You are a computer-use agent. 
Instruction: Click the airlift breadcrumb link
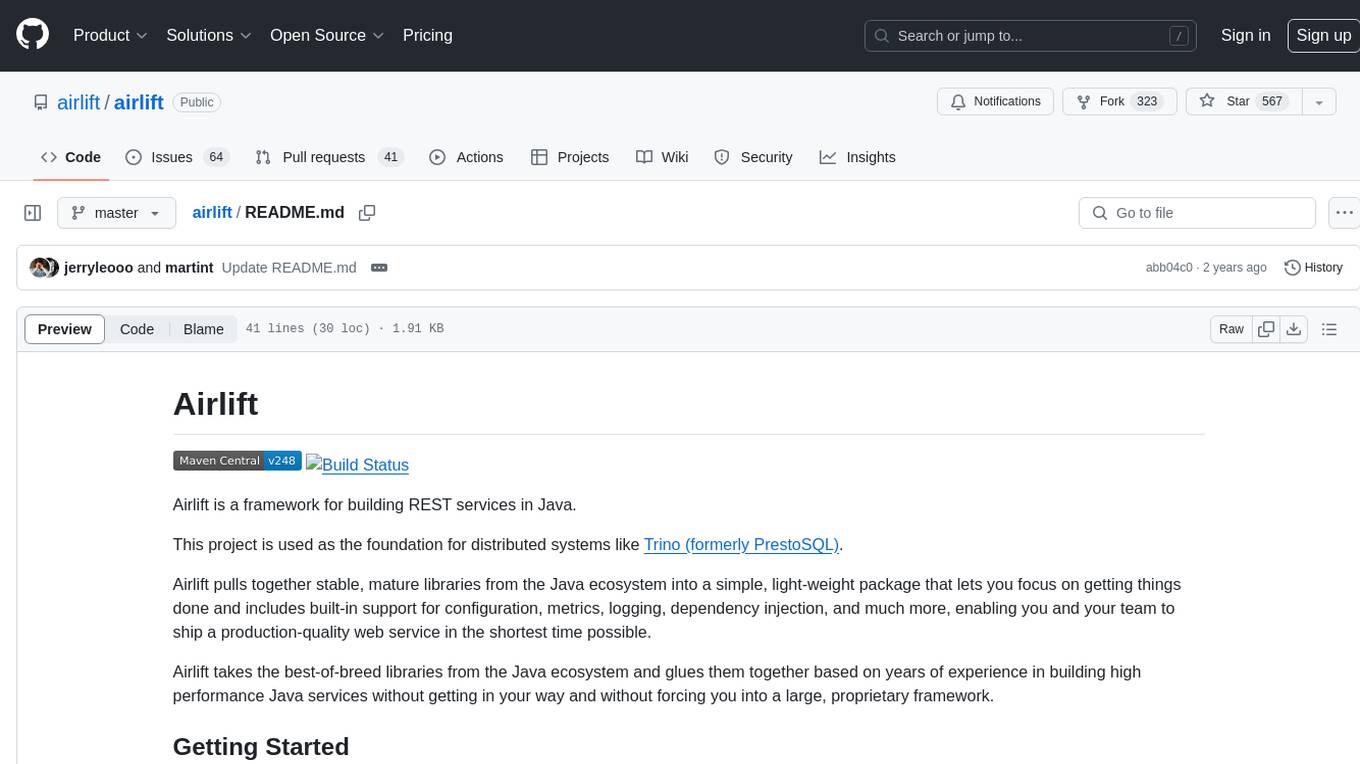point(212,212)
